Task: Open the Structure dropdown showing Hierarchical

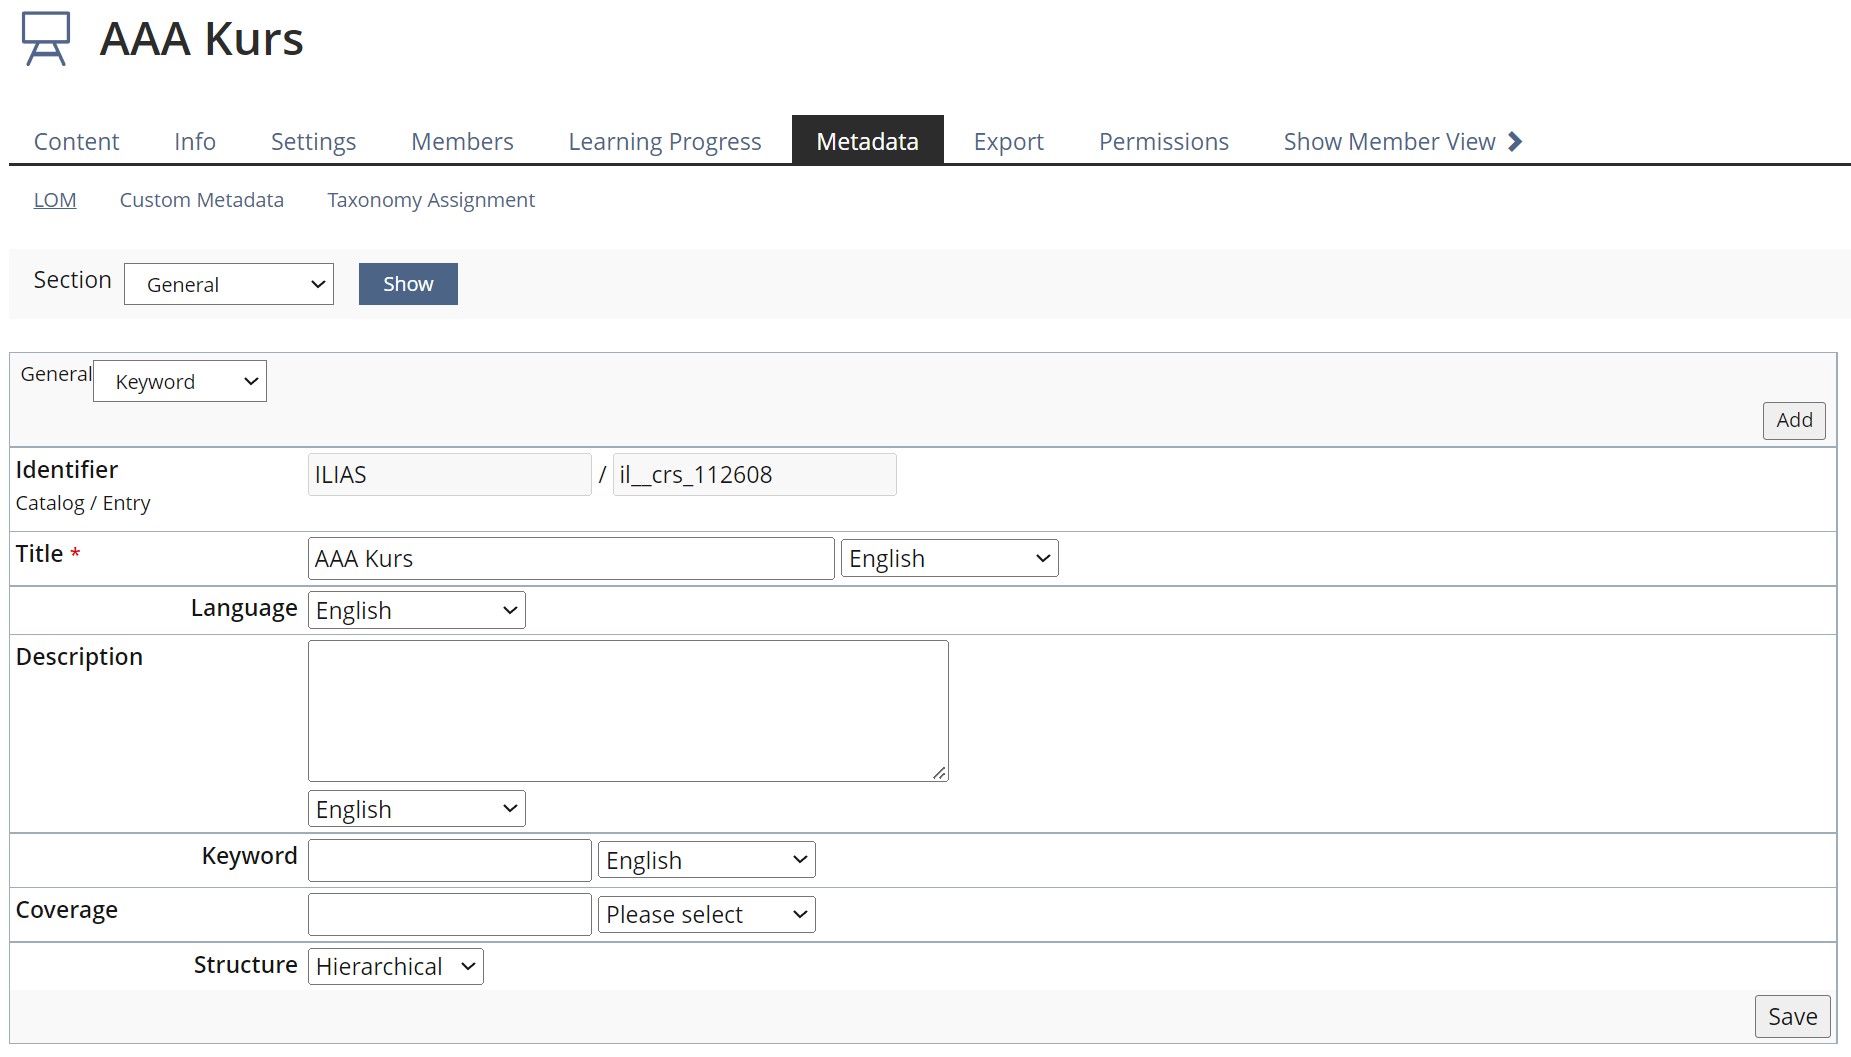Action: point(395,967)
